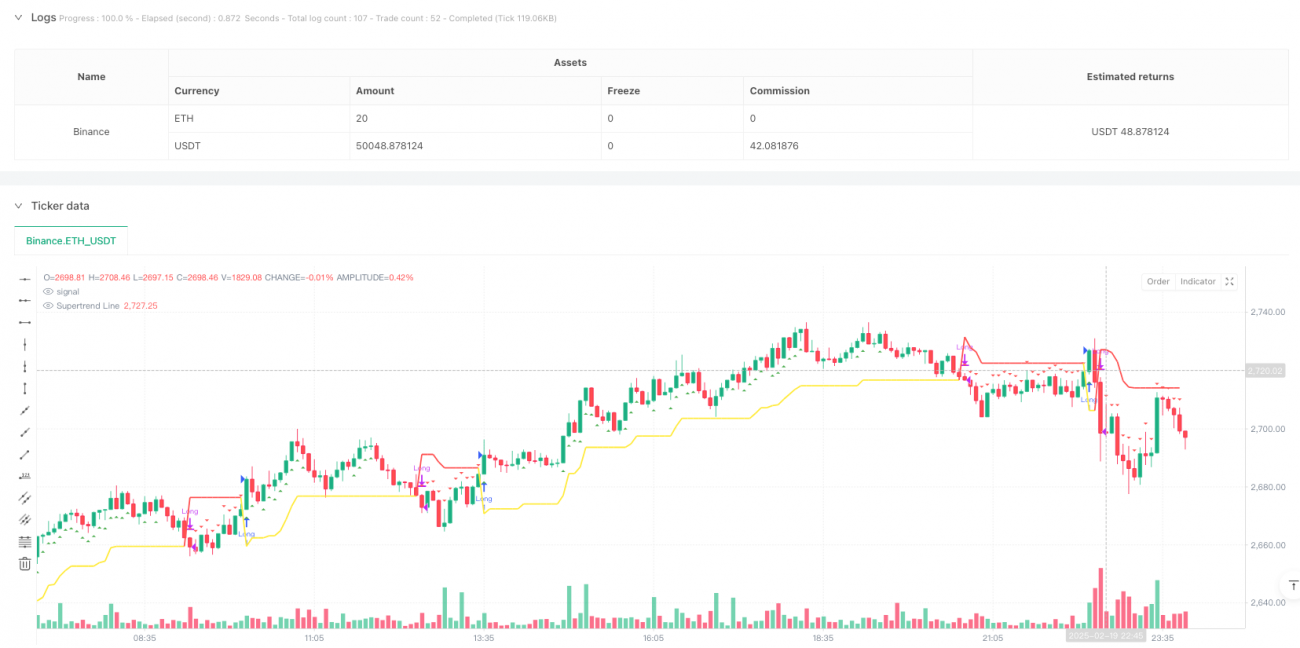Select the Fibonacci retracement lines tool
This screenshot has height=648, width=1300.
(x=25, y=542)
